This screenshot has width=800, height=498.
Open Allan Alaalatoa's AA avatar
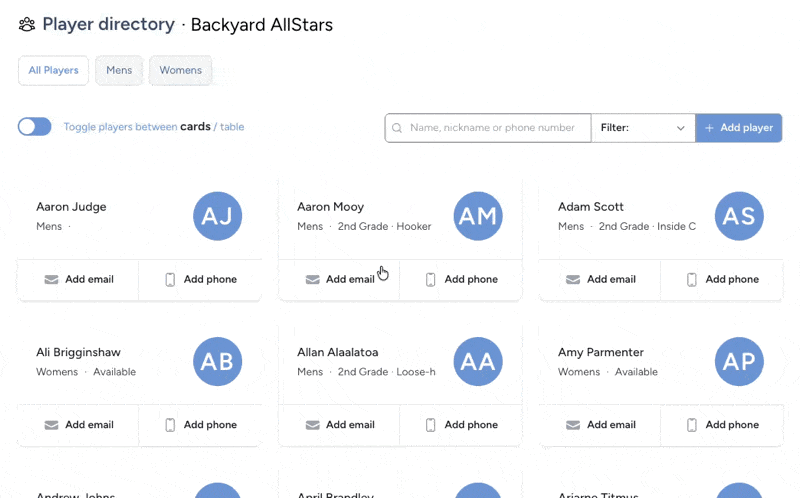pyautogui.click(x=478, y=361)
